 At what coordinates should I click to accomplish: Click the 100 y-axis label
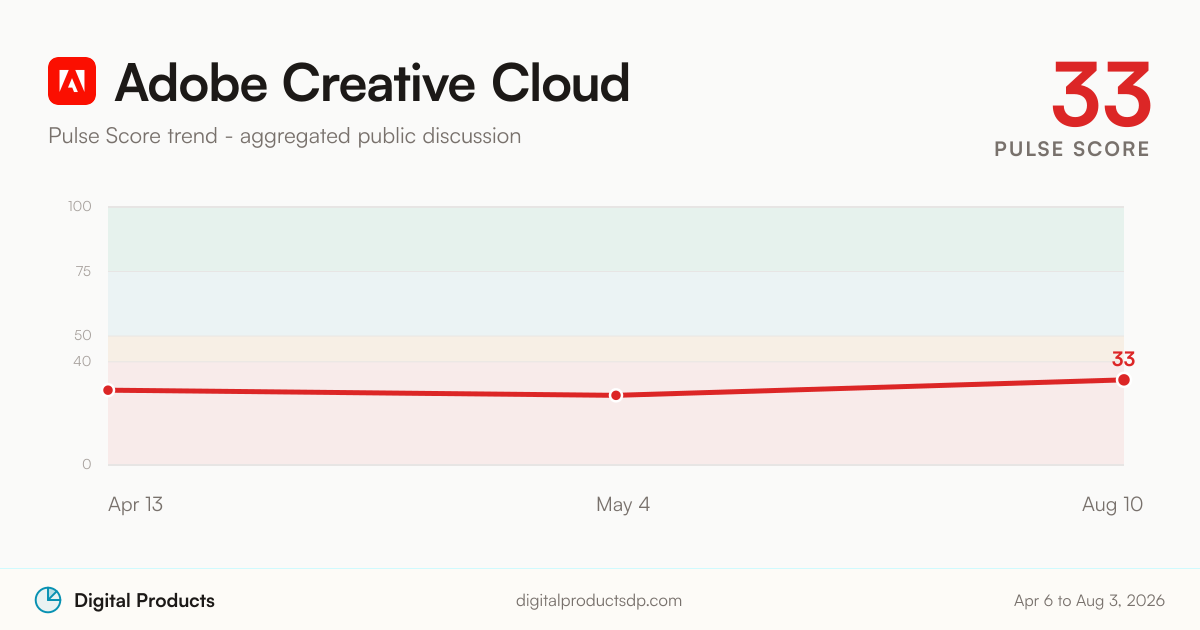(x=80, y=207)
